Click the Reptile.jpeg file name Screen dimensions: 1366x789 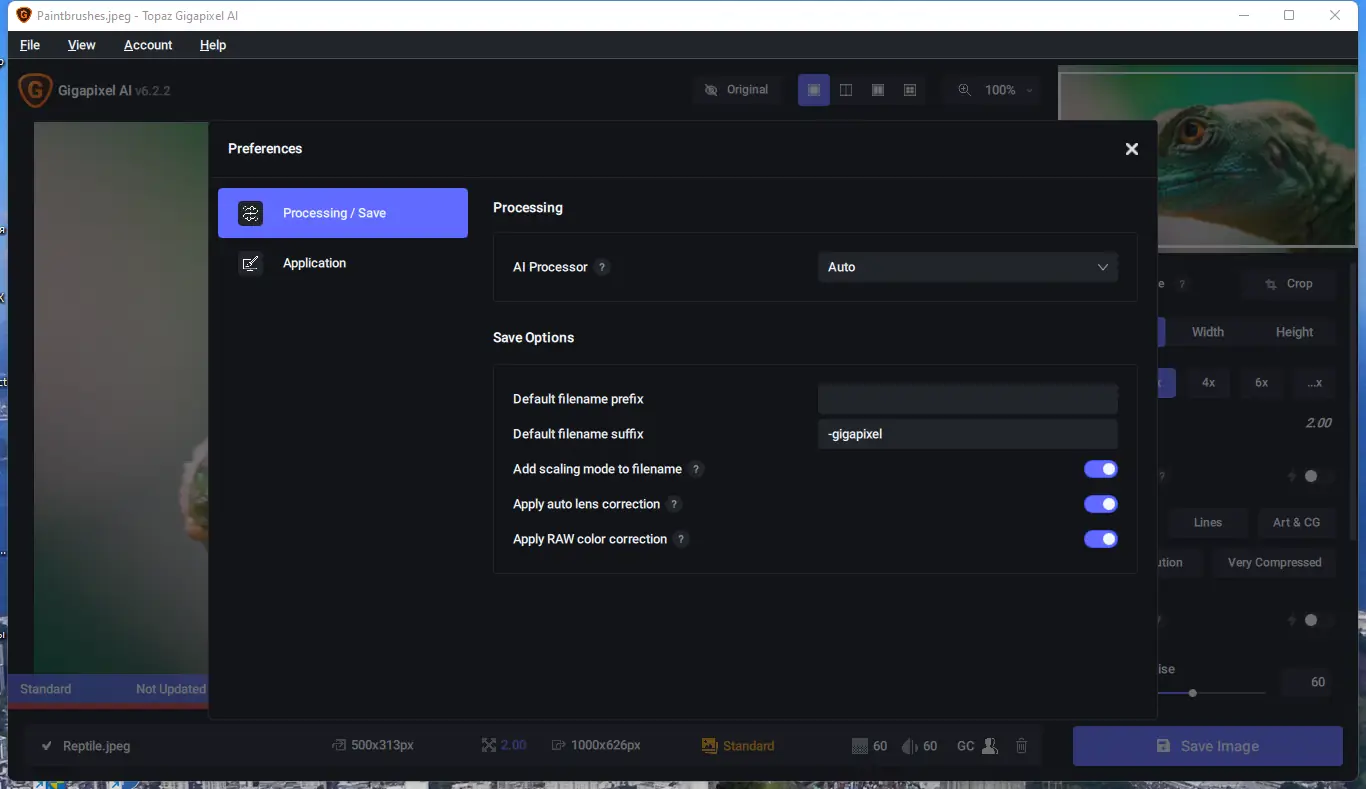(x=97, y=746)
